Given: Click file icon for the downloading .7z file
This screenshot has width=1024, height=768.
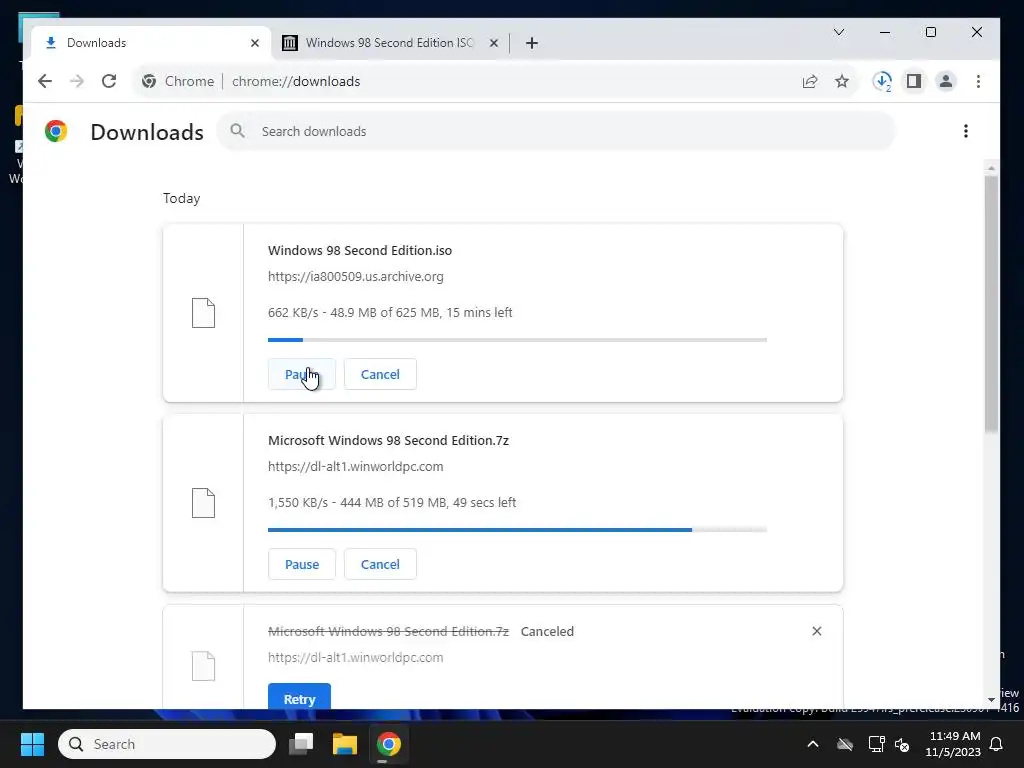Looking at the screenshot, I should coord(203,503).
